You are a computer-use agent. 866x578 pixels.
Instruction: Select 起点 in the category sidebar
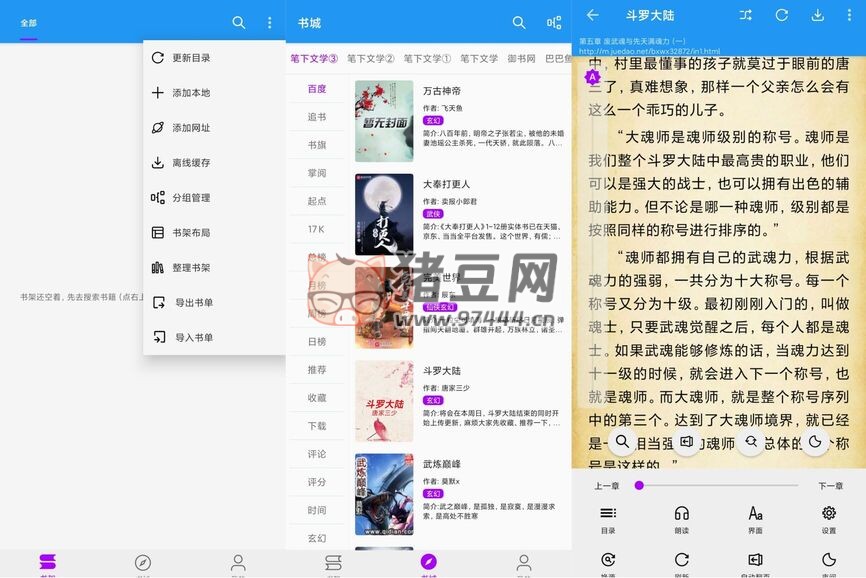coord(317,201)
